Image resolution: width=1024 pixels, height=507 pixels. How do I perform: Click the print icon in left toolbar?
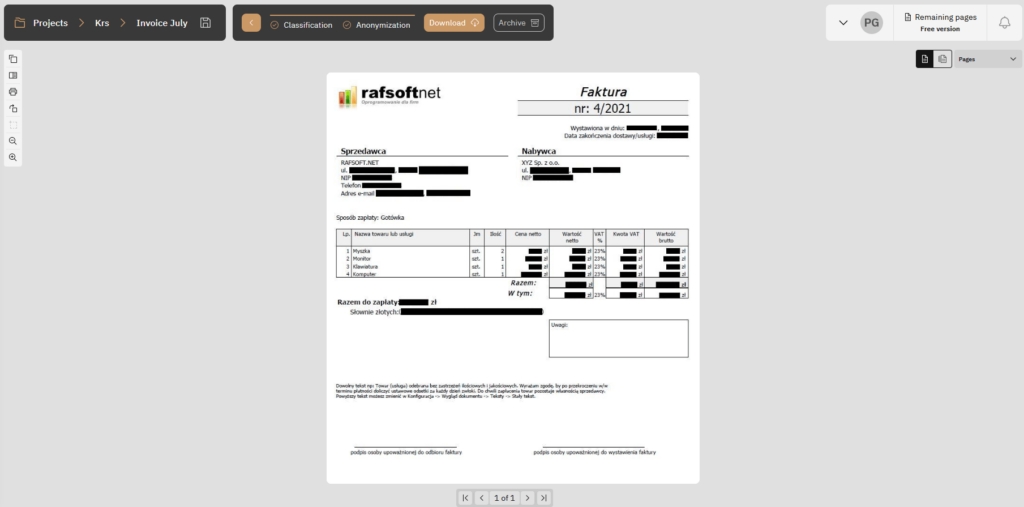[x=13, y=91]
